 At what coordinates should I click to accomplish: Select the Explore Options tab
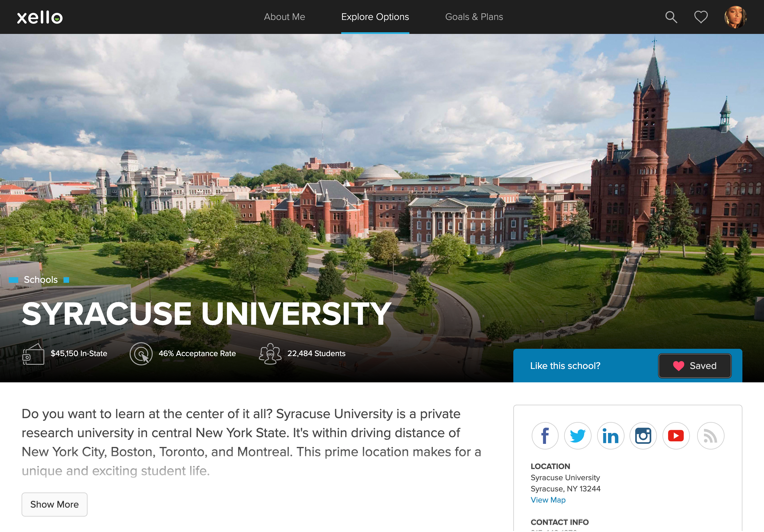(375, 17)
